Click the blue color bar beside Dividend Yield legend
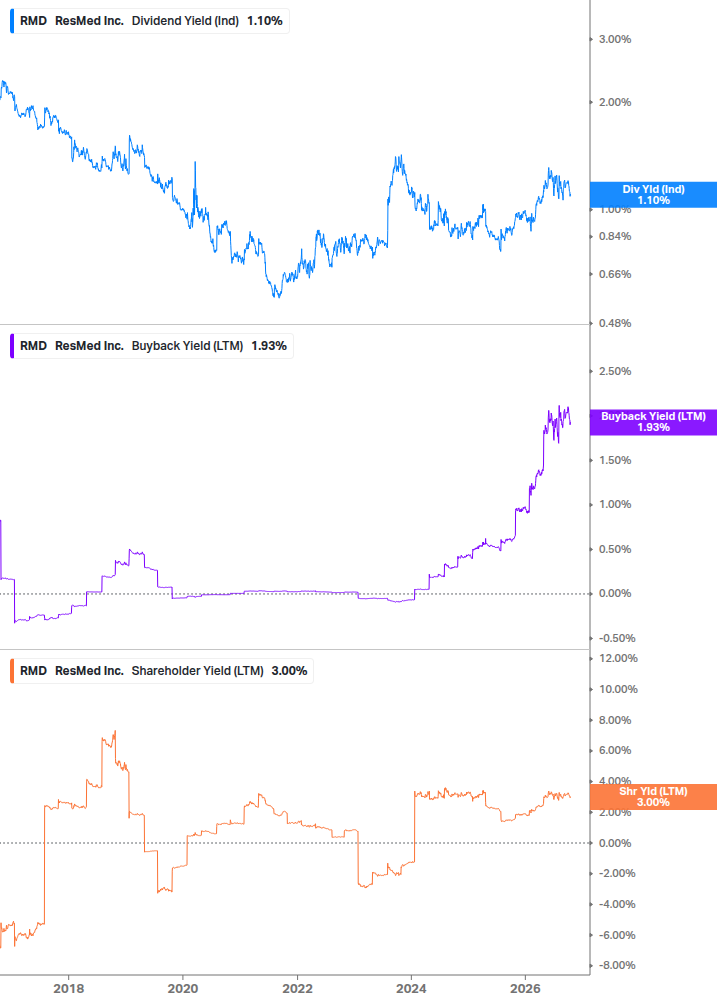The height and width of the screenshot is (1005, 717). coord(12,21)
